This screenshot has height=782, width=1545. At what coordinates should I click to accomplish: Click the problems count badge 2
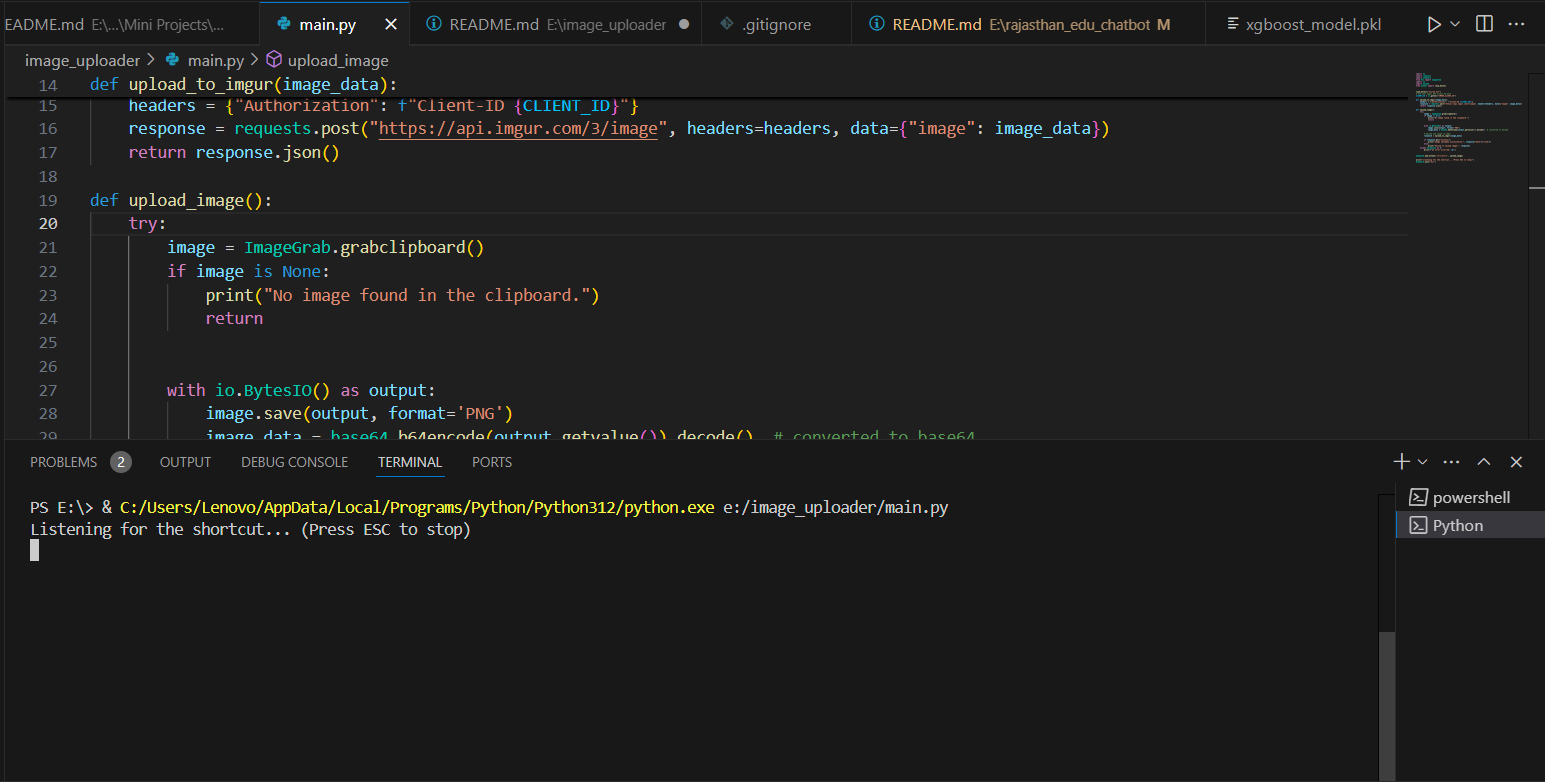[x=120, y=462]
